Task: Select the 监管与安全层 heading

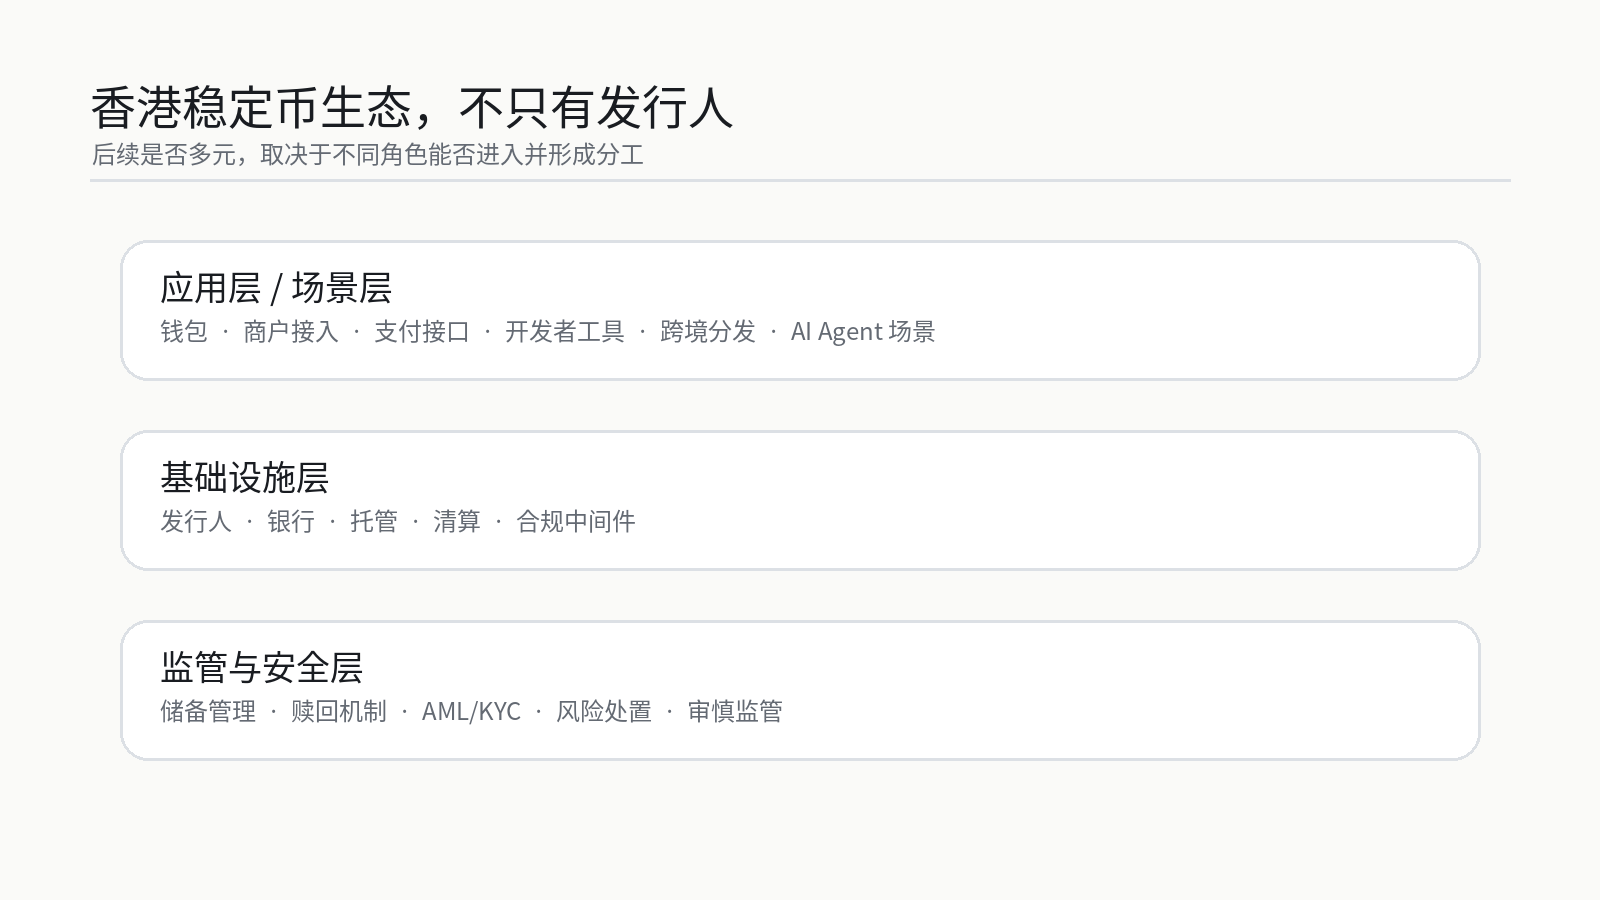Action: tap(262, 668)
